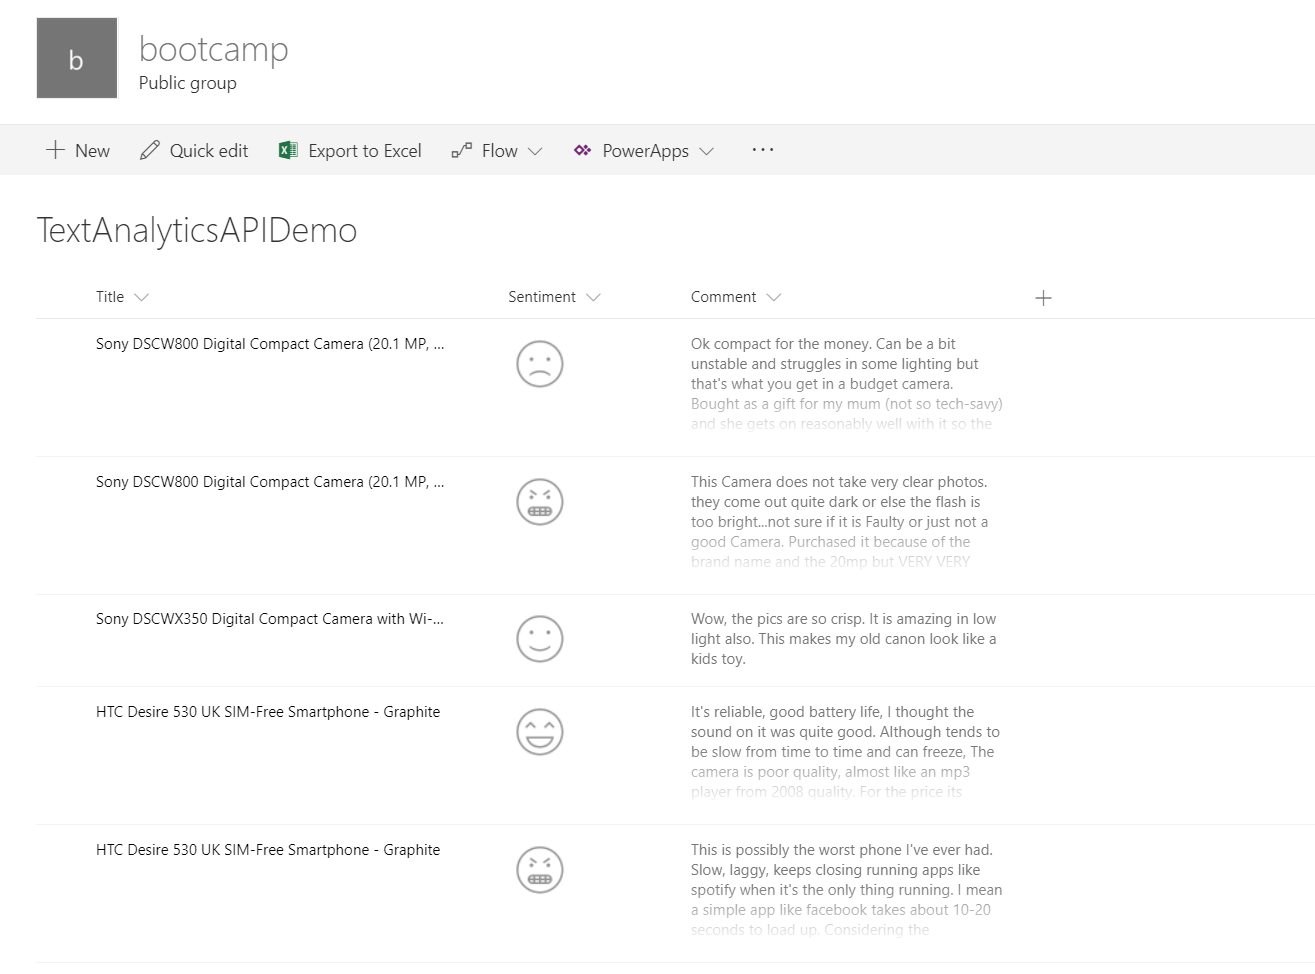Click the angry face icon in second Sony row
Viewport: 1315px width, 974px height.
(x=540, y=502)
